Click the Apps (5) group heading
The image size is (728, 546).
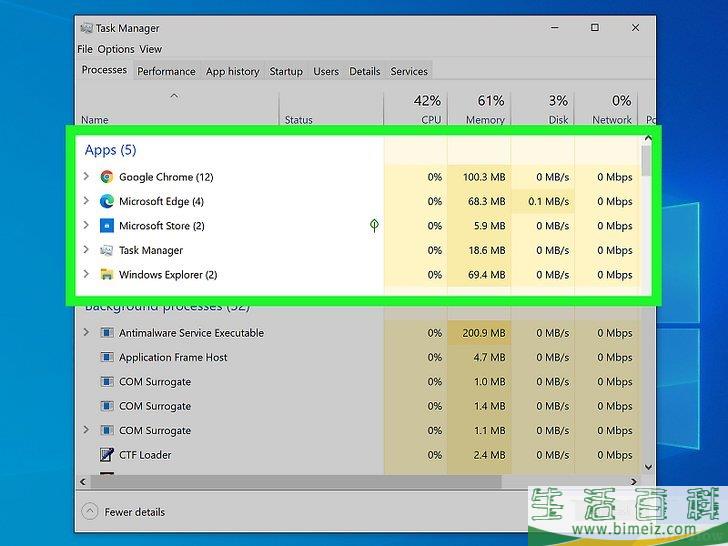pos(110,150)
